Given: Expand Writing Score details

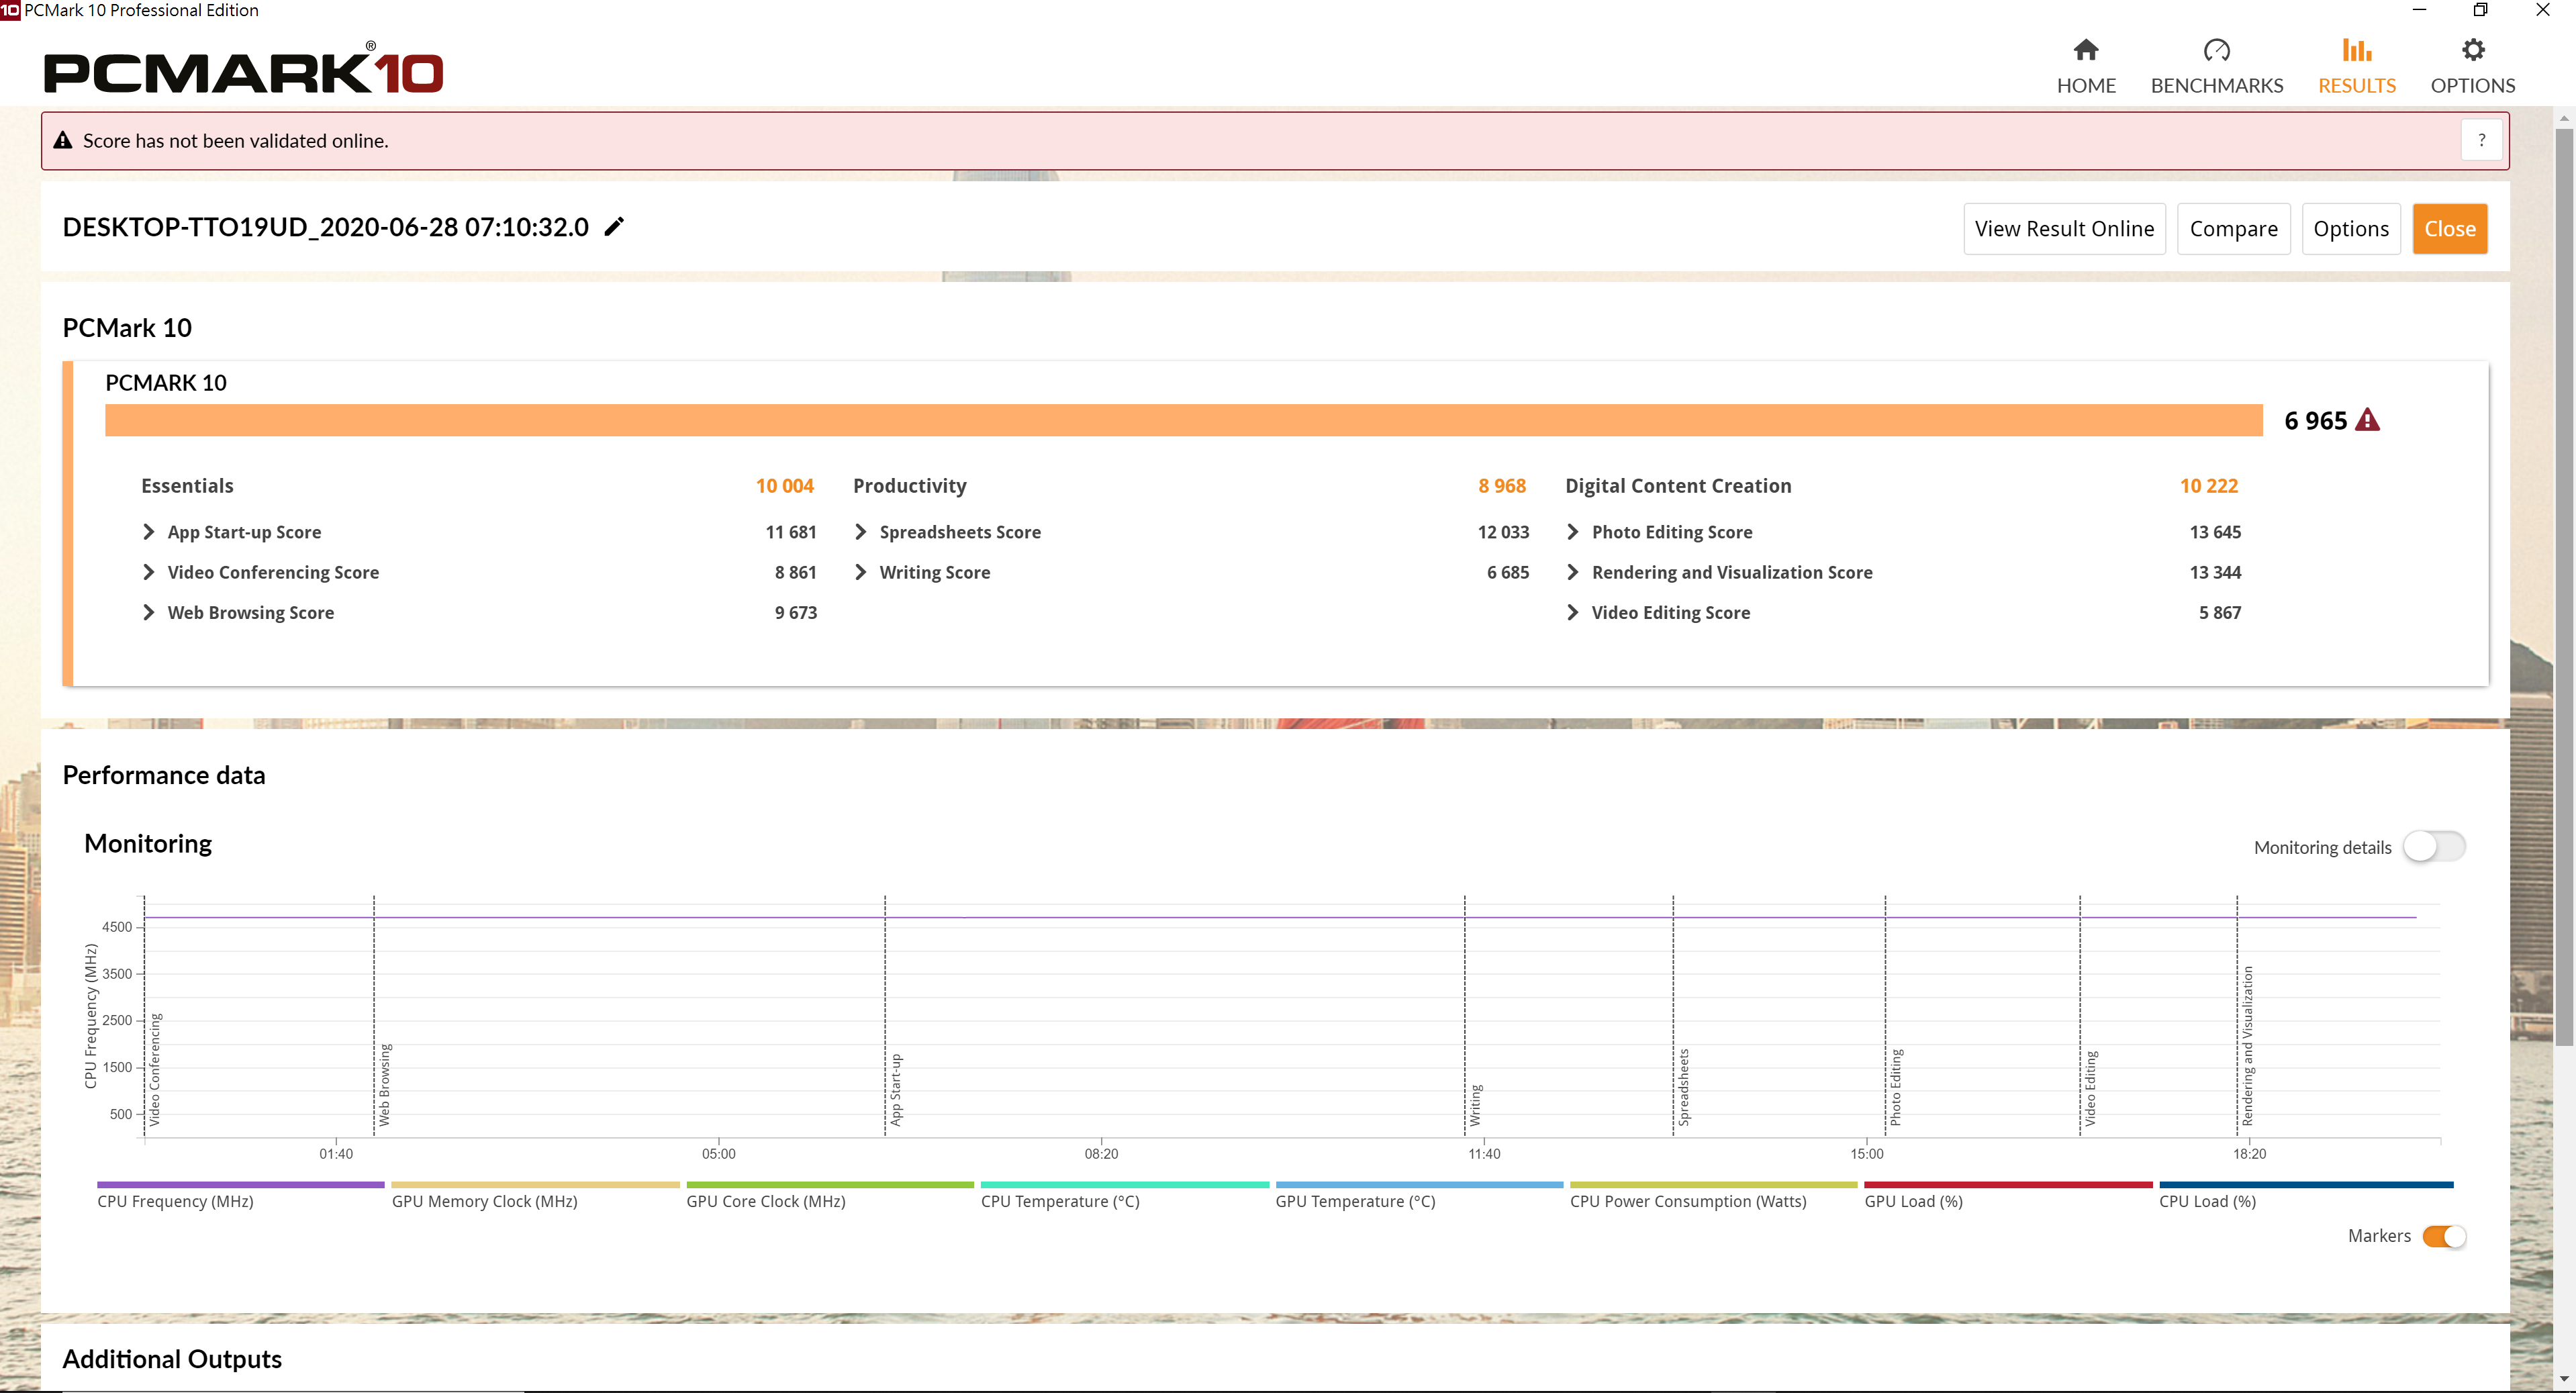Looking at the screenshot, I should pyautogui.click(x=861, y=572).
